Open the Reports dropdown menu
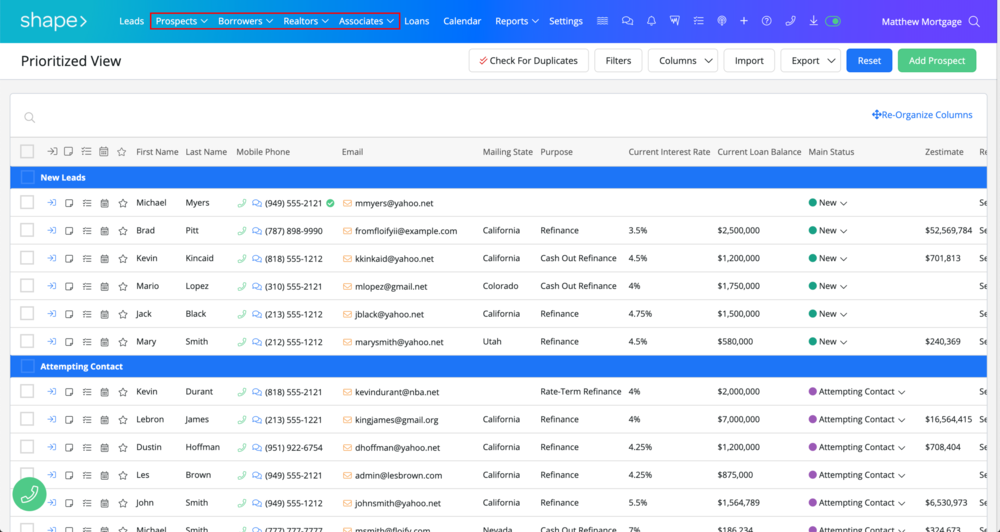The height and width of the screenshot is (532, 1000). coord(517,21)
